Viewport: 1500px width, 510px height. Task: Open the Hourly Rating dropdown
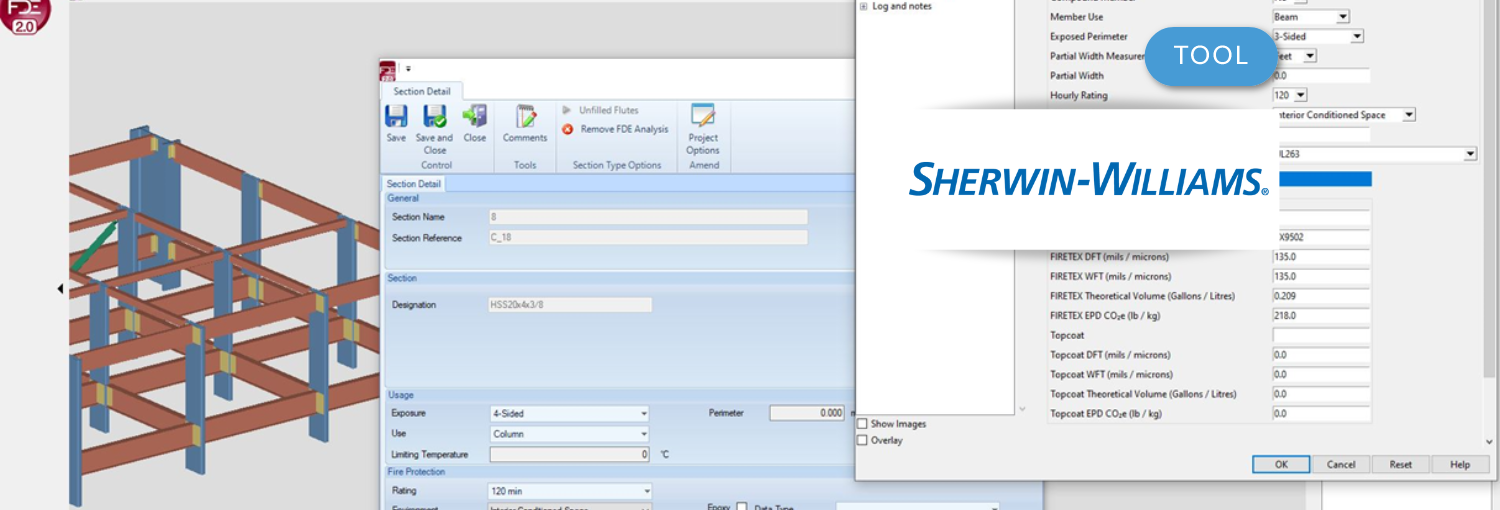[x=1290, y=95]
